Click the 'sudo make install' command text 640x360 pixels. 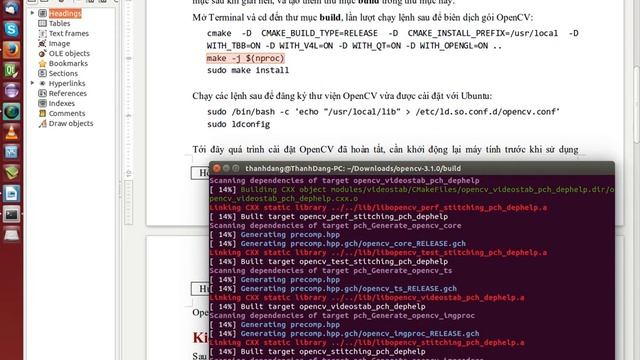[x=248, y=70]
